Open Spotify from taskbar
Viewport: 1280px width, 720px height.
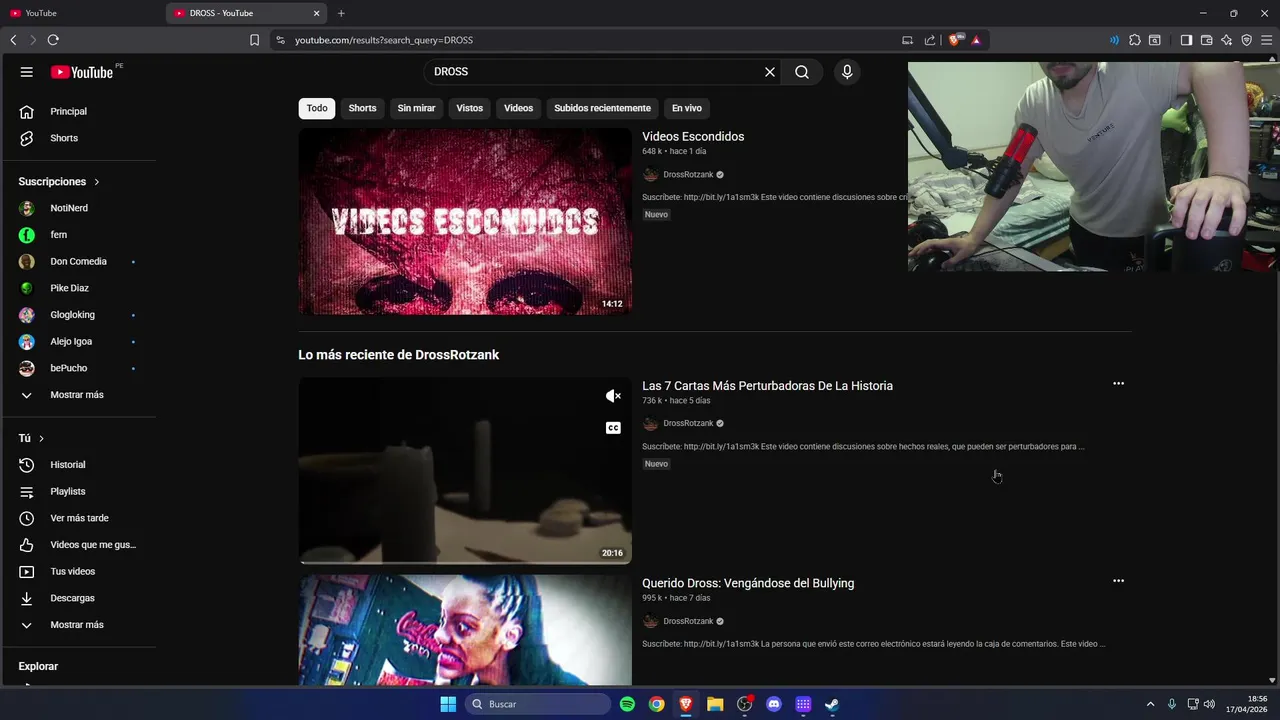tap(627, 704)
